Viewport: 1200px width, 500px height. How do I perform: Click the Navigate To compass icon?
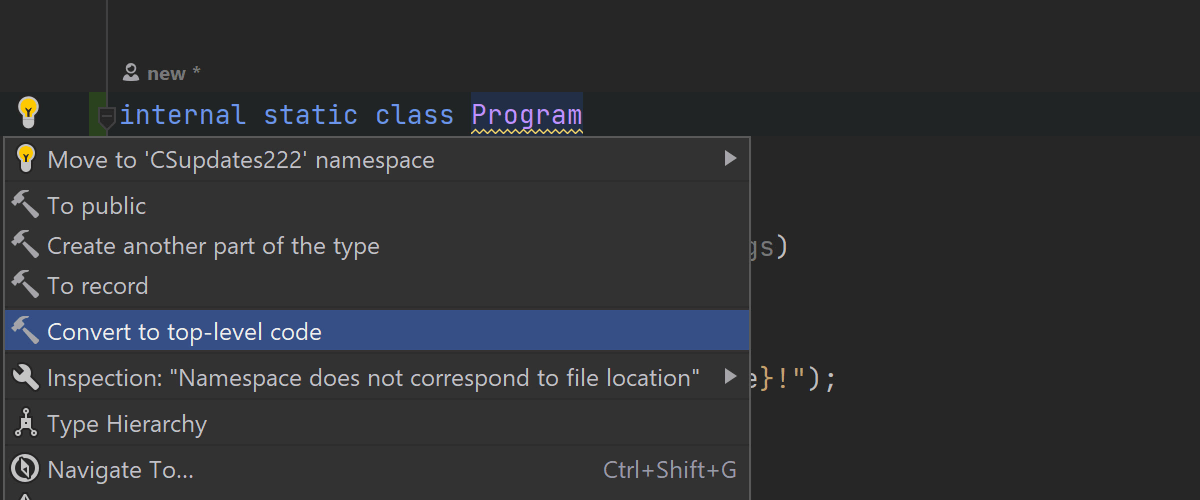25,469
